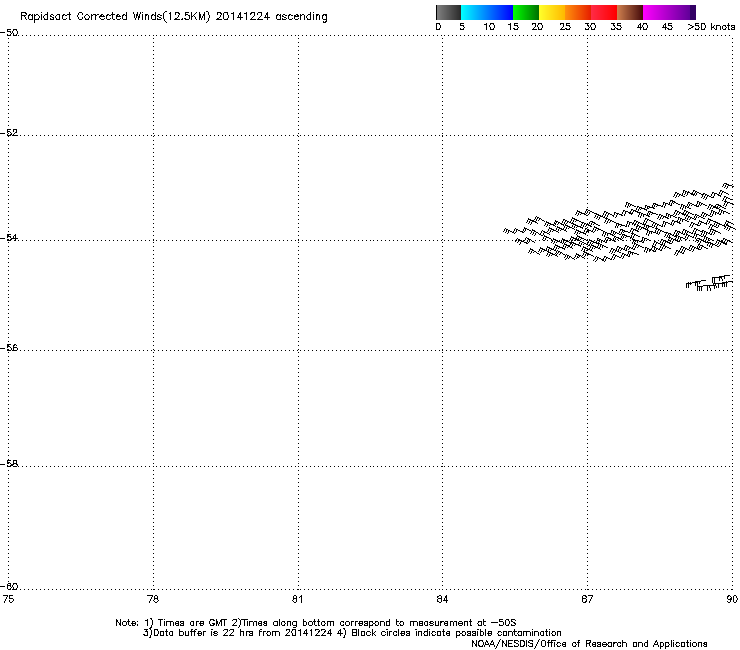Click the latitude label '-52'
Screen dimensions: 740x650
coord(9,133)
